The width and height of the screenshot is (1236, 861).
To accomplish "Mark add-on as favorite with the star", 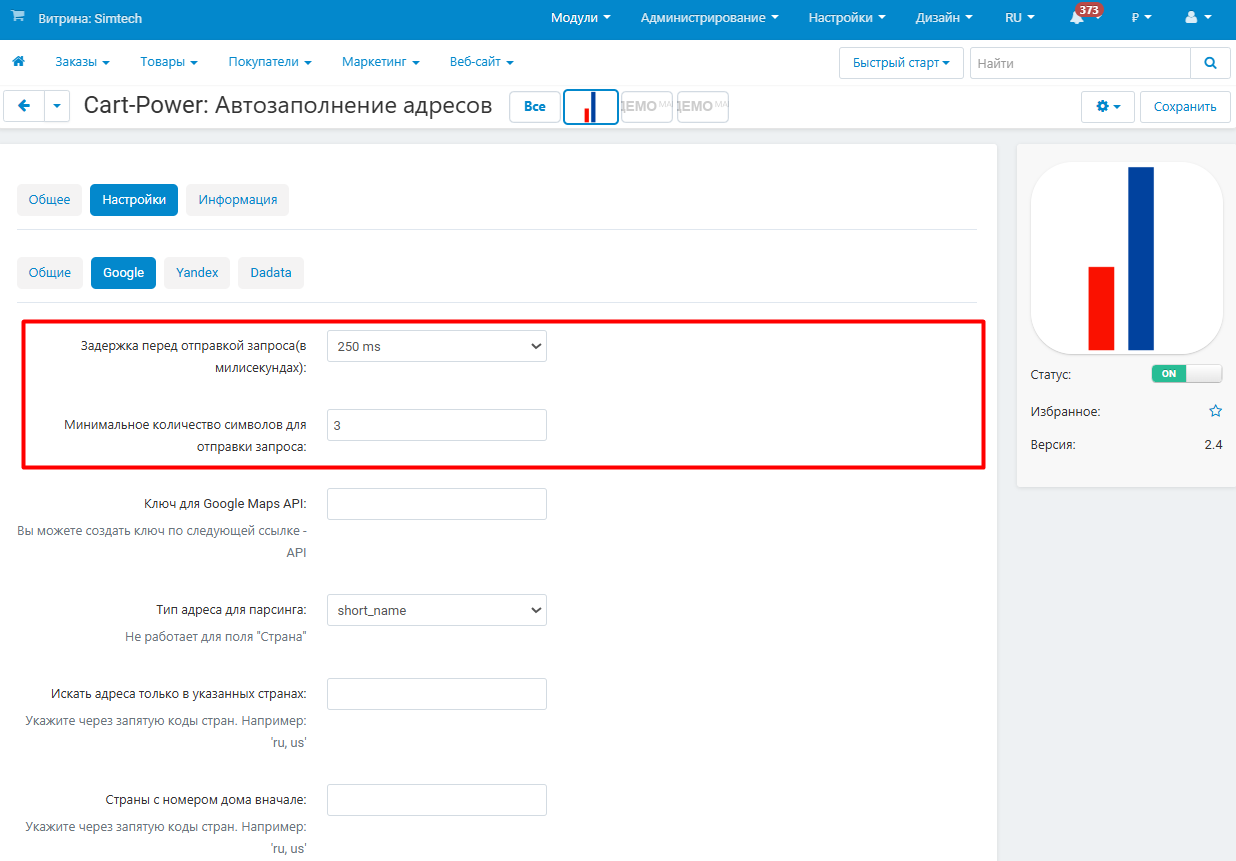I will (1215, 411).
